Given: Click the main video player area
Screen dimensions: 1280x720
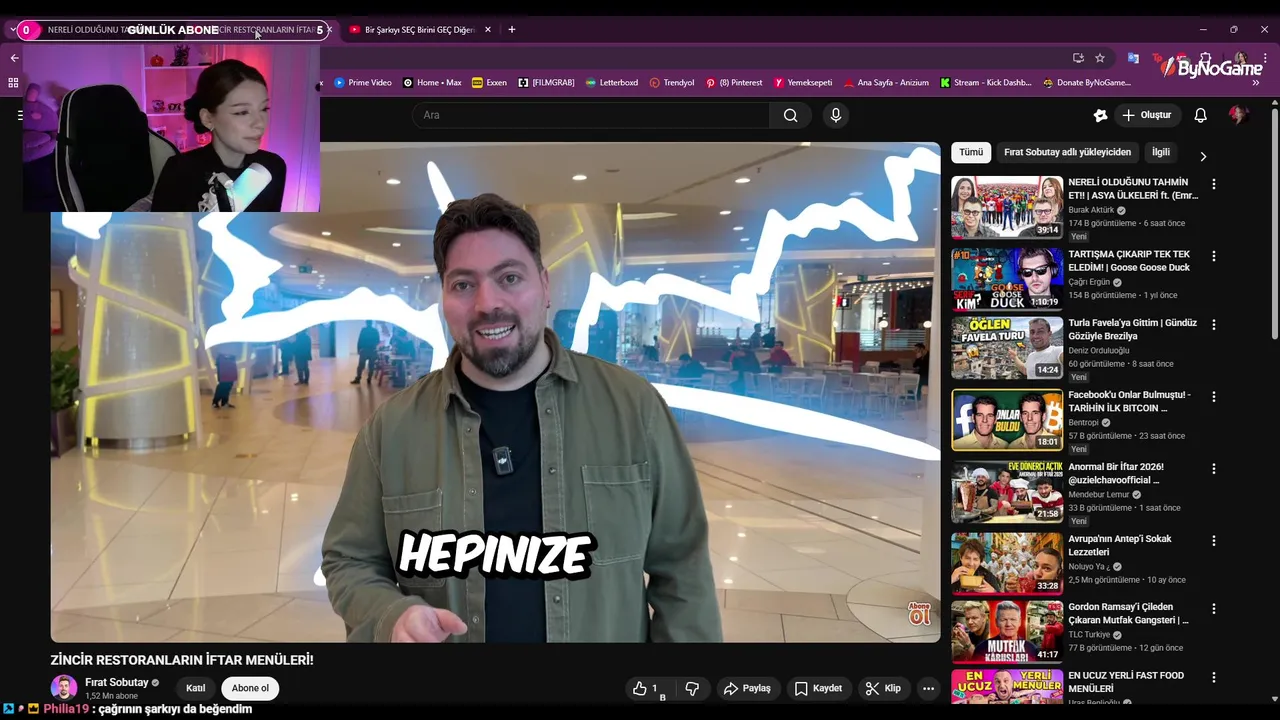Looking at the screenshot, I should point(496,392).
